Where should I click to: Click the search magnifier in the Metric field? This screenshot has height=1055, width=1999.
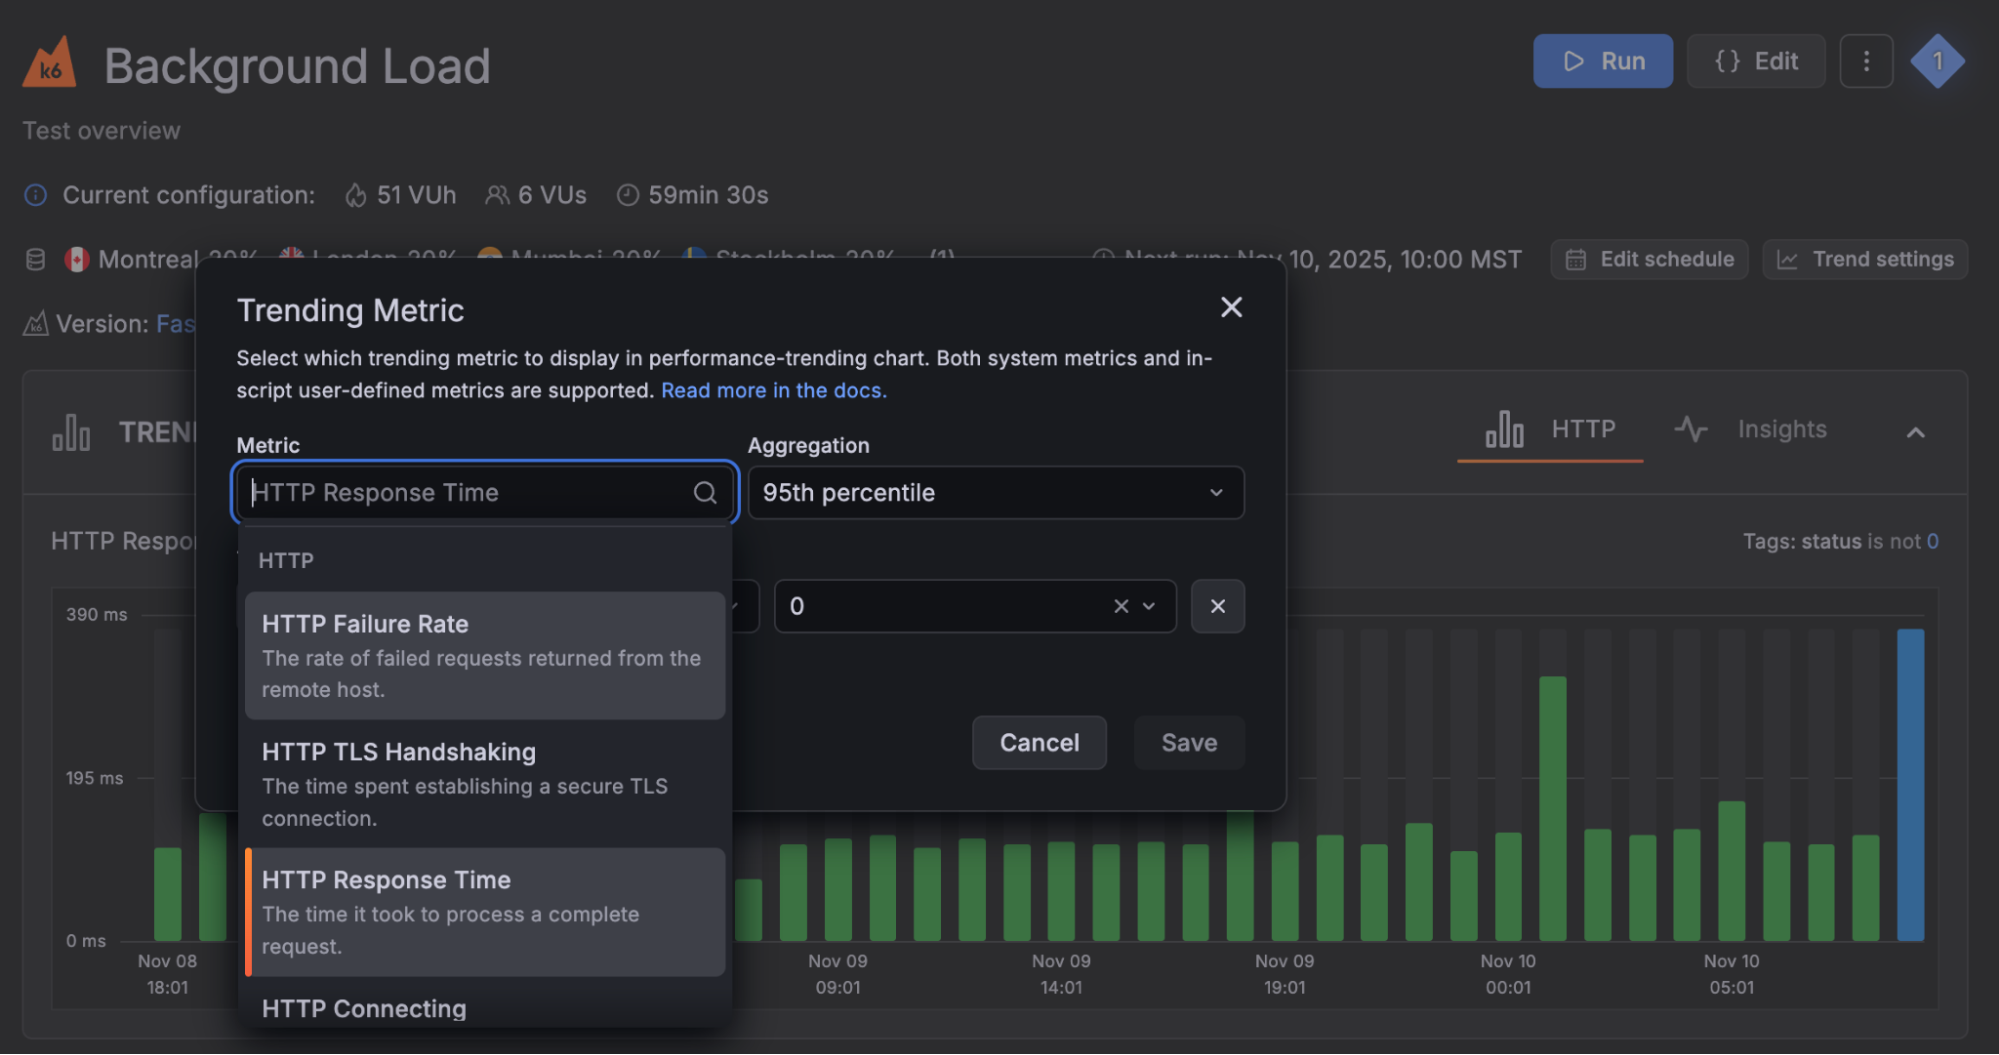(705, 492)
